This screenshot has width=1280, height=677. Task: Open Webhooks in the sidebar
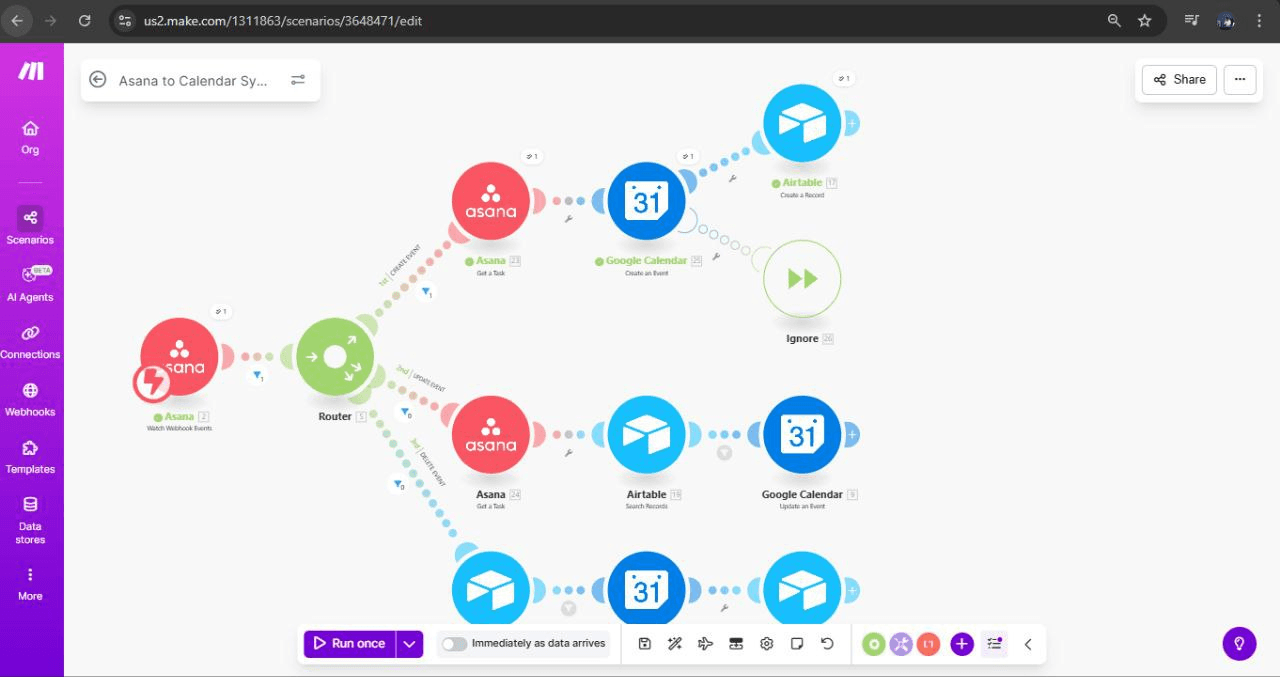[x=30, y=398]
